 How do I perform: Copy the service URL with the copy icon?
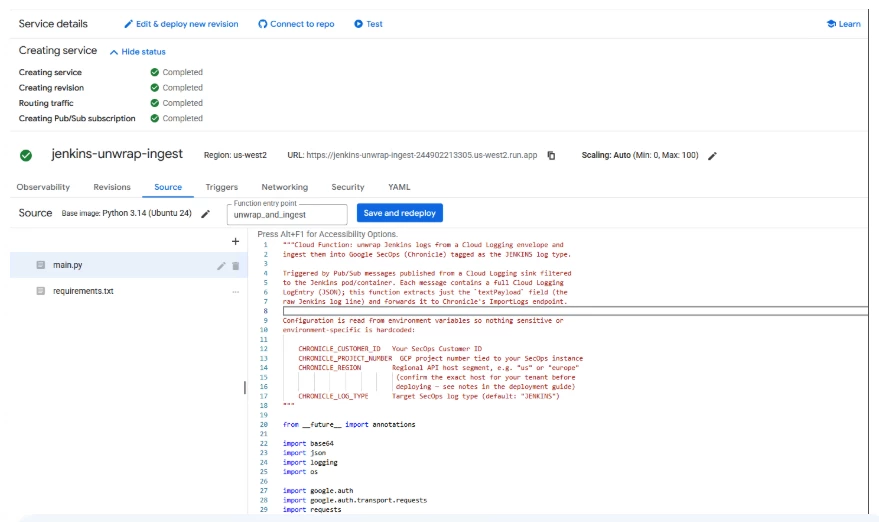coord(551,155)
